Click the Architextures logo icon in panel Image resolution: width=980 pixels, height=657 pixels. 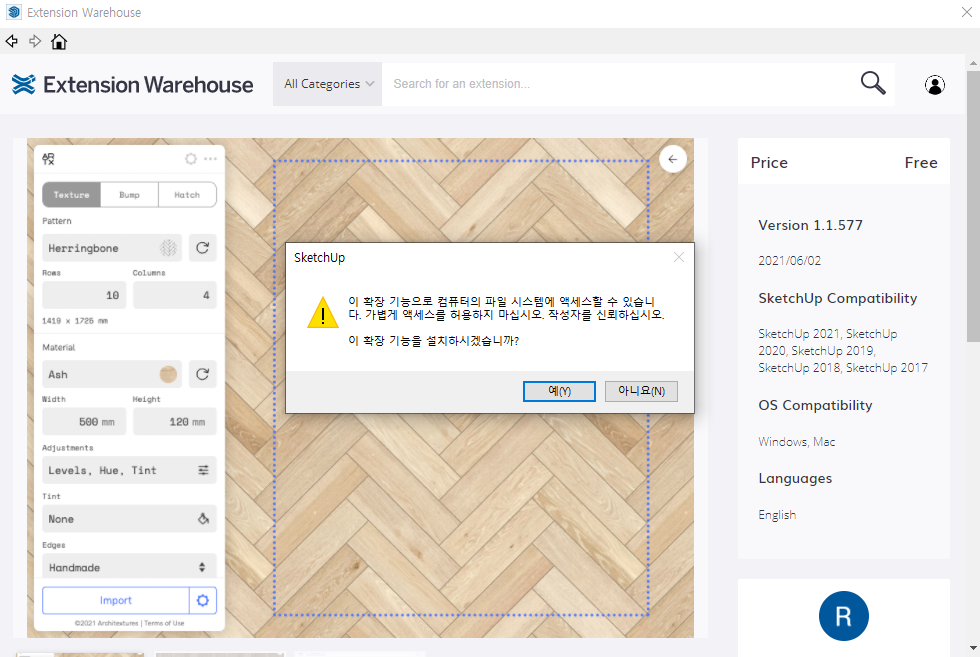pyautogui.click(x=48, y=159)
